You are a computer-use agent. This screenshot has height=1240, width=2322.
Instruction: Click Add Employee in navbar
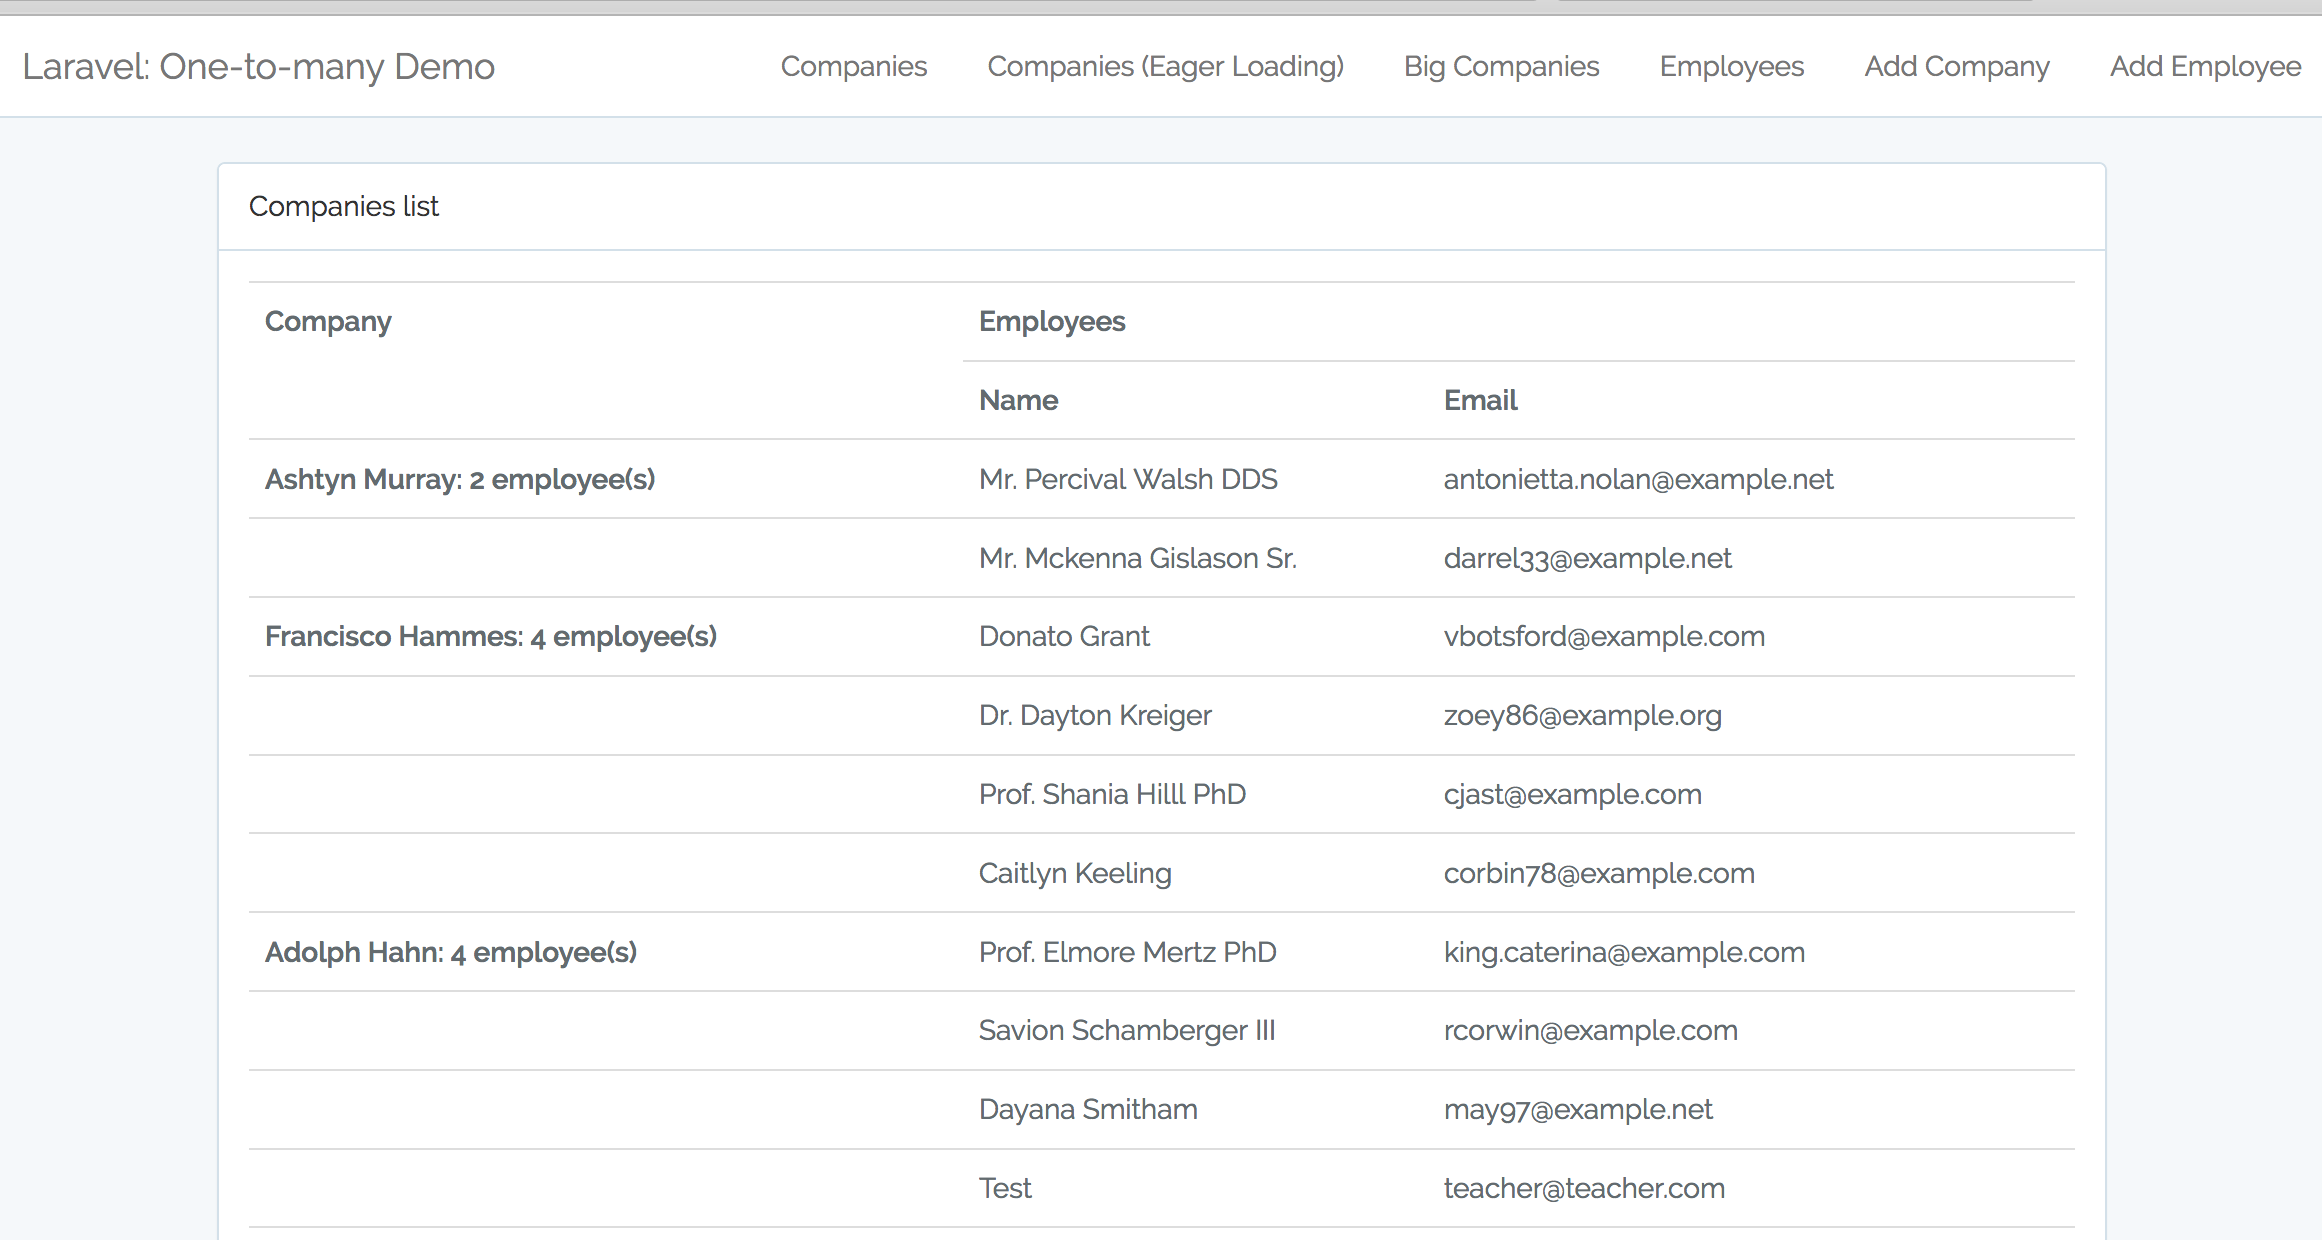click(x=2205, y=66)
